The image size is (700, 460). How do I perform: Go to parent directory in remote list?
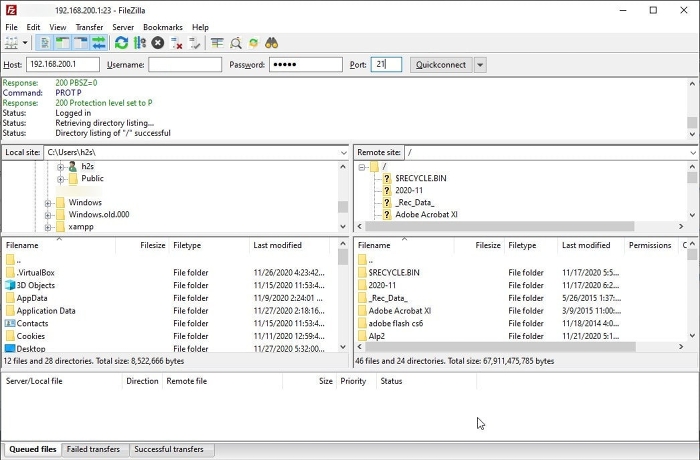366,259
